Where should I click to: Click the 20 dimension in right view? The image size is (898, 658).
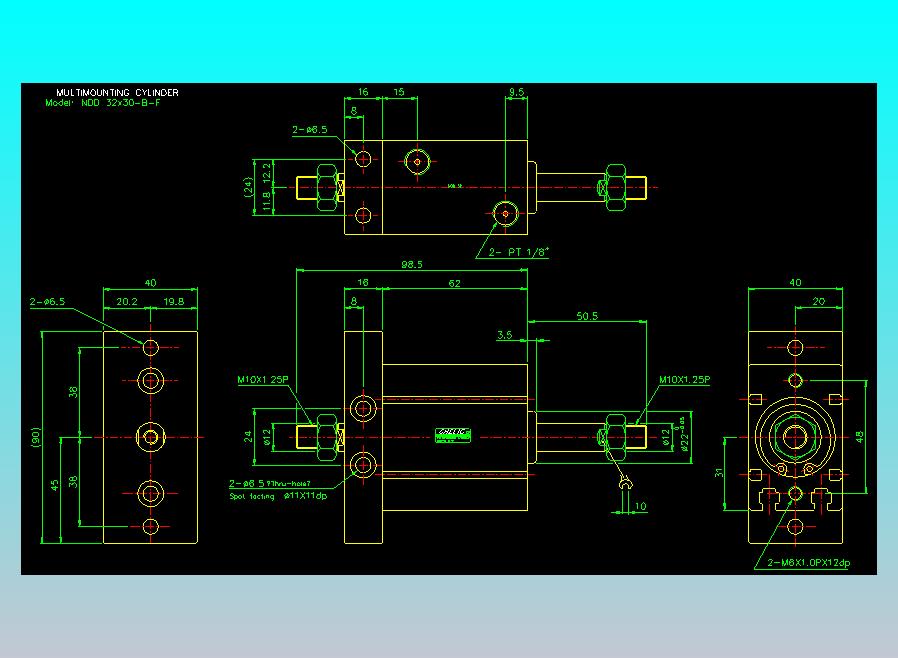[x=818, y=302]
